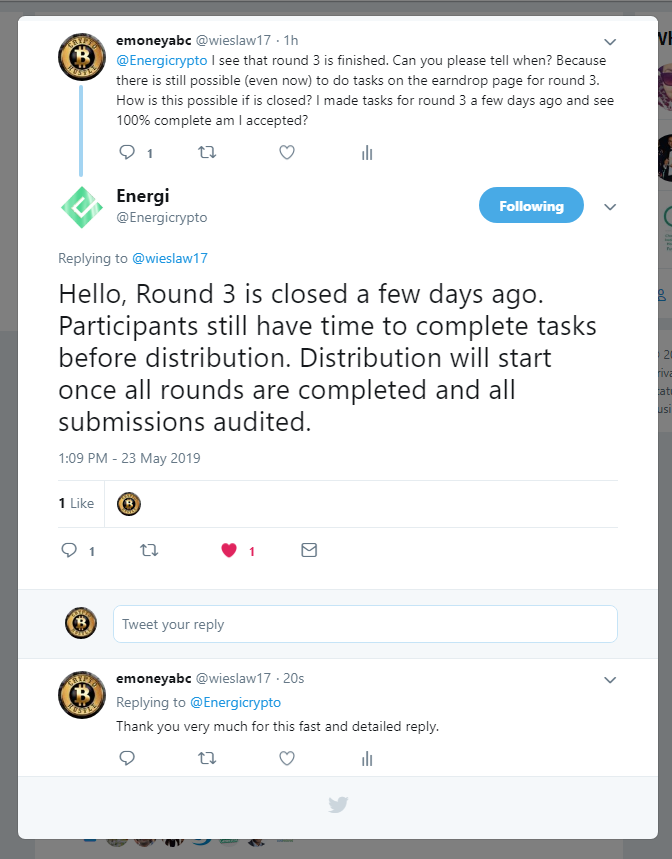View tweet activity for the first emoneyabc tweet
Screen dimensions: 672x859
click(x=367, y=153)
